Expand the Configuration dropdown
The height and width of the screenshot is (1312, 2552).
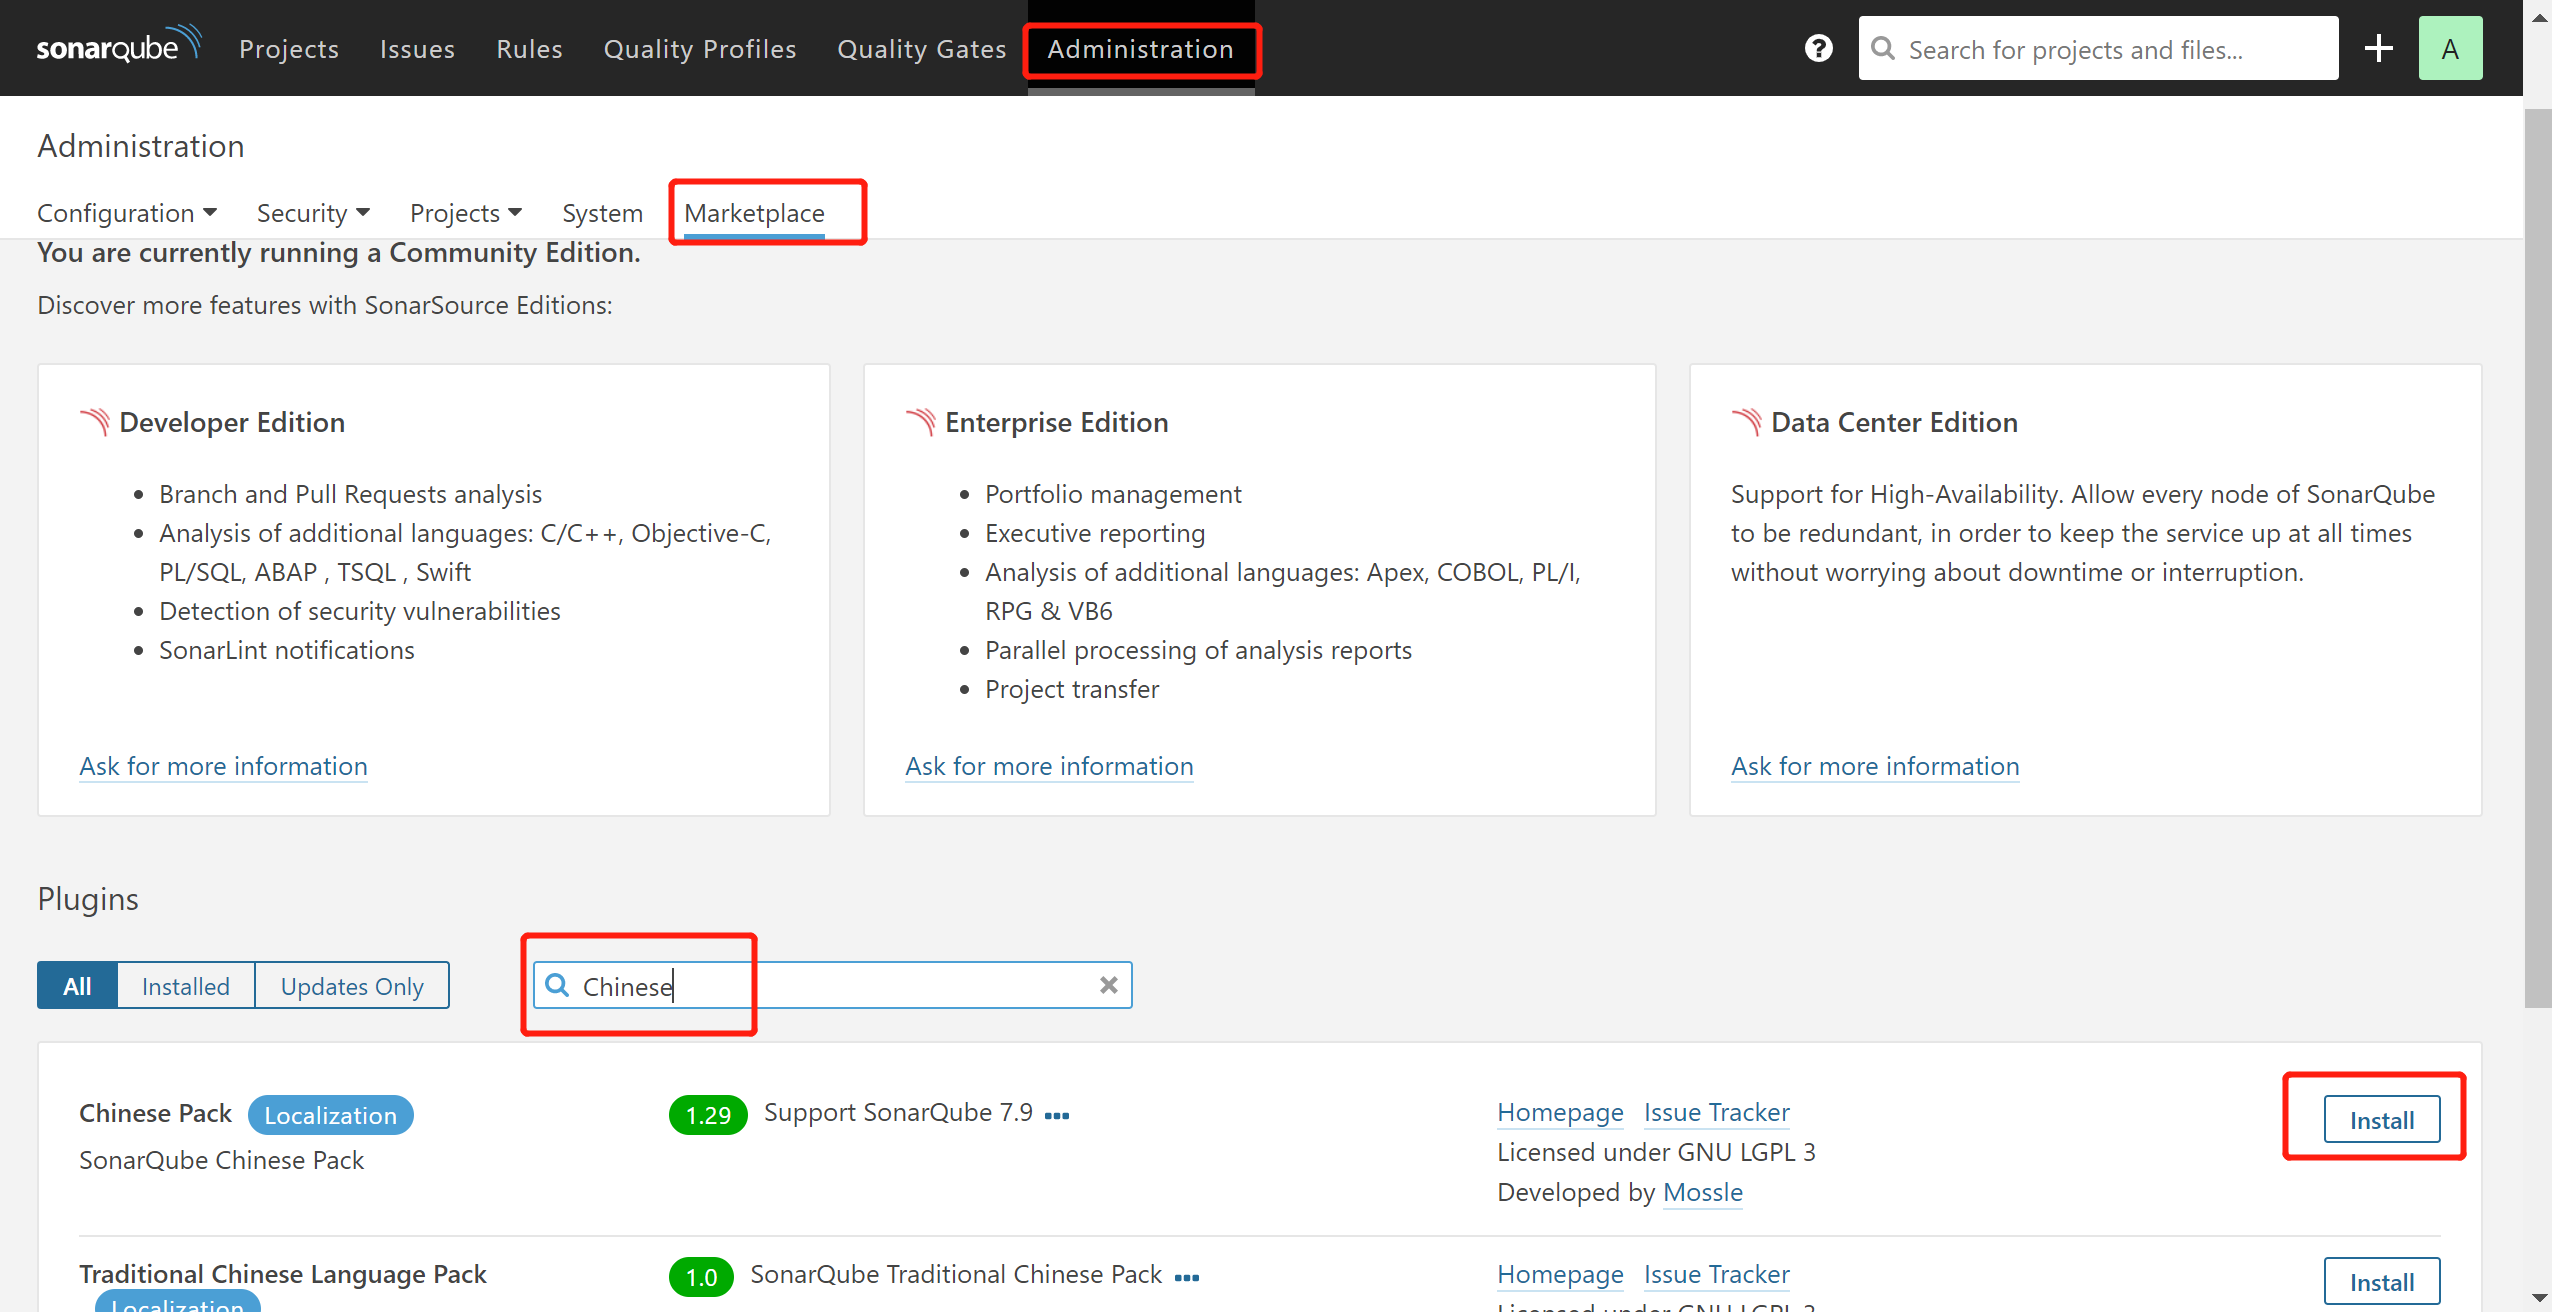coord(126,212)
